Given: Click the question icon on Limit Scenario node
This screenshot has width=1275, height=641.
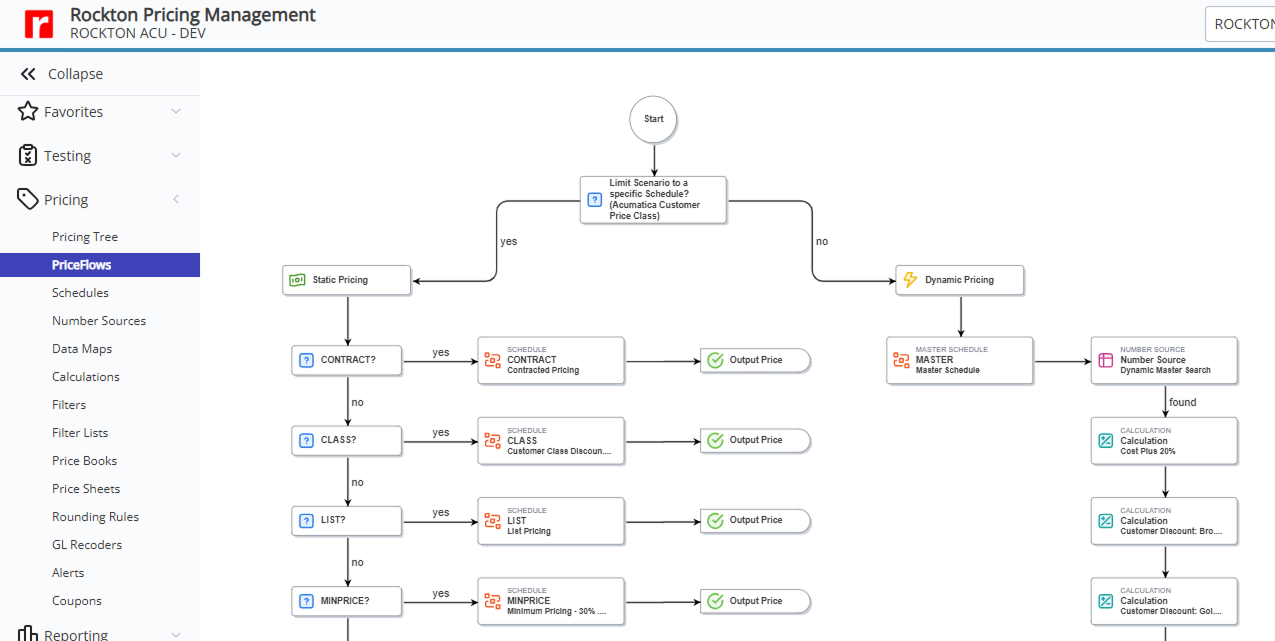Looking at the screenshot, I should click(595, 200).
